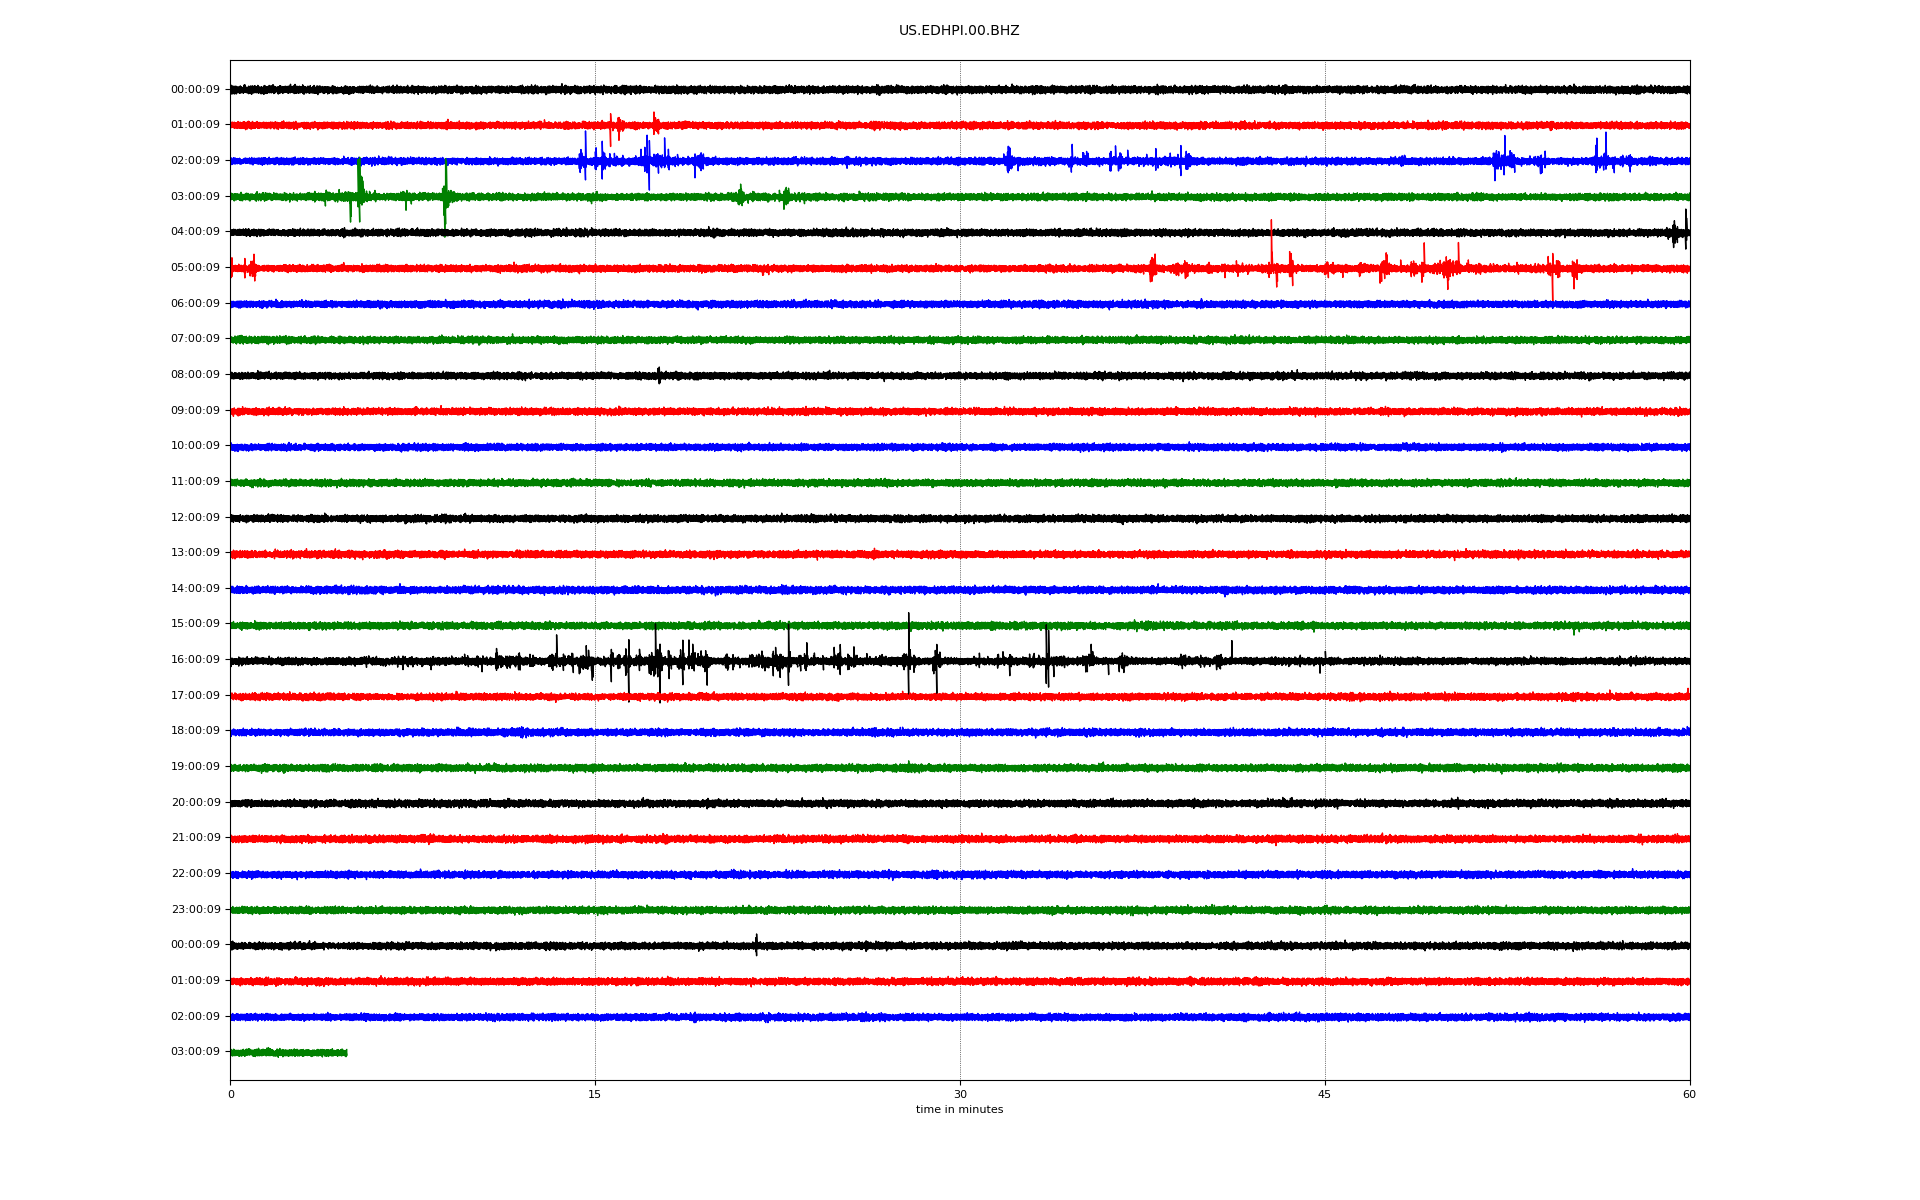Select the 08:00:09 trace label
The height and width of the screenshot is (1200, 1920).
click(x=195, y=375)
